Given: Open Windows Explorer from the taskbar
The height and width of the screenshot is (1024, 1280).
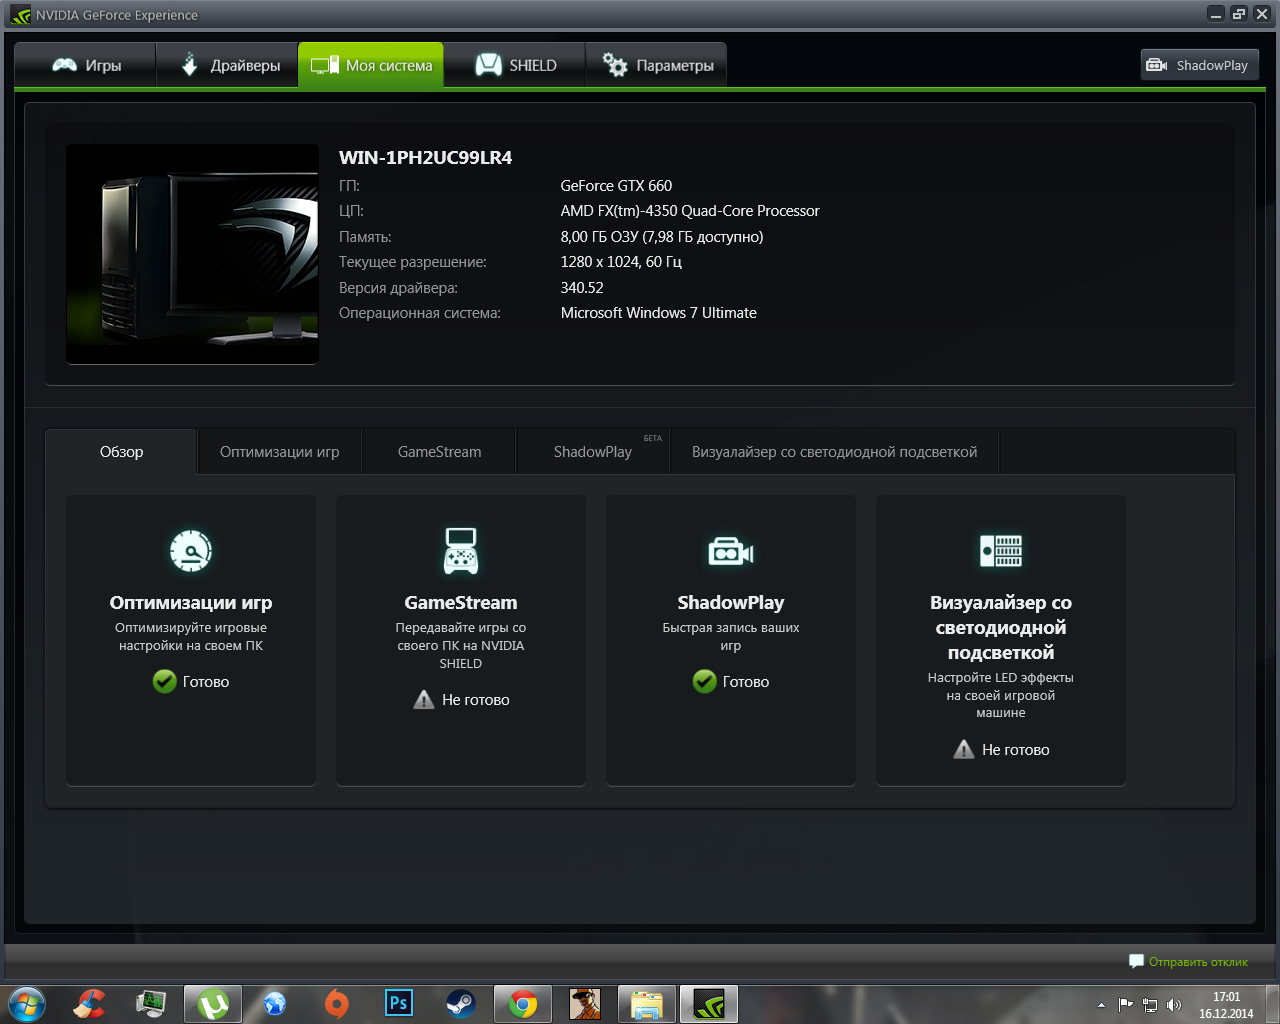Looking at the screenshot, I should (647, 1003).
